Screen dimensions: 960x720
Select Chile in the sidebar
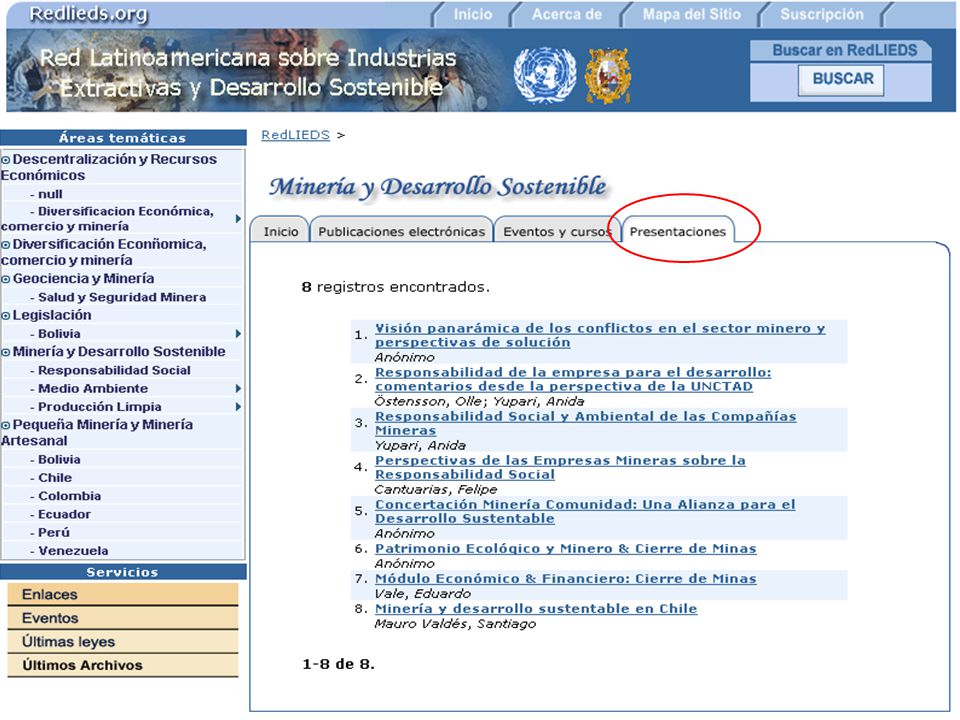click(x=55, y=478)
